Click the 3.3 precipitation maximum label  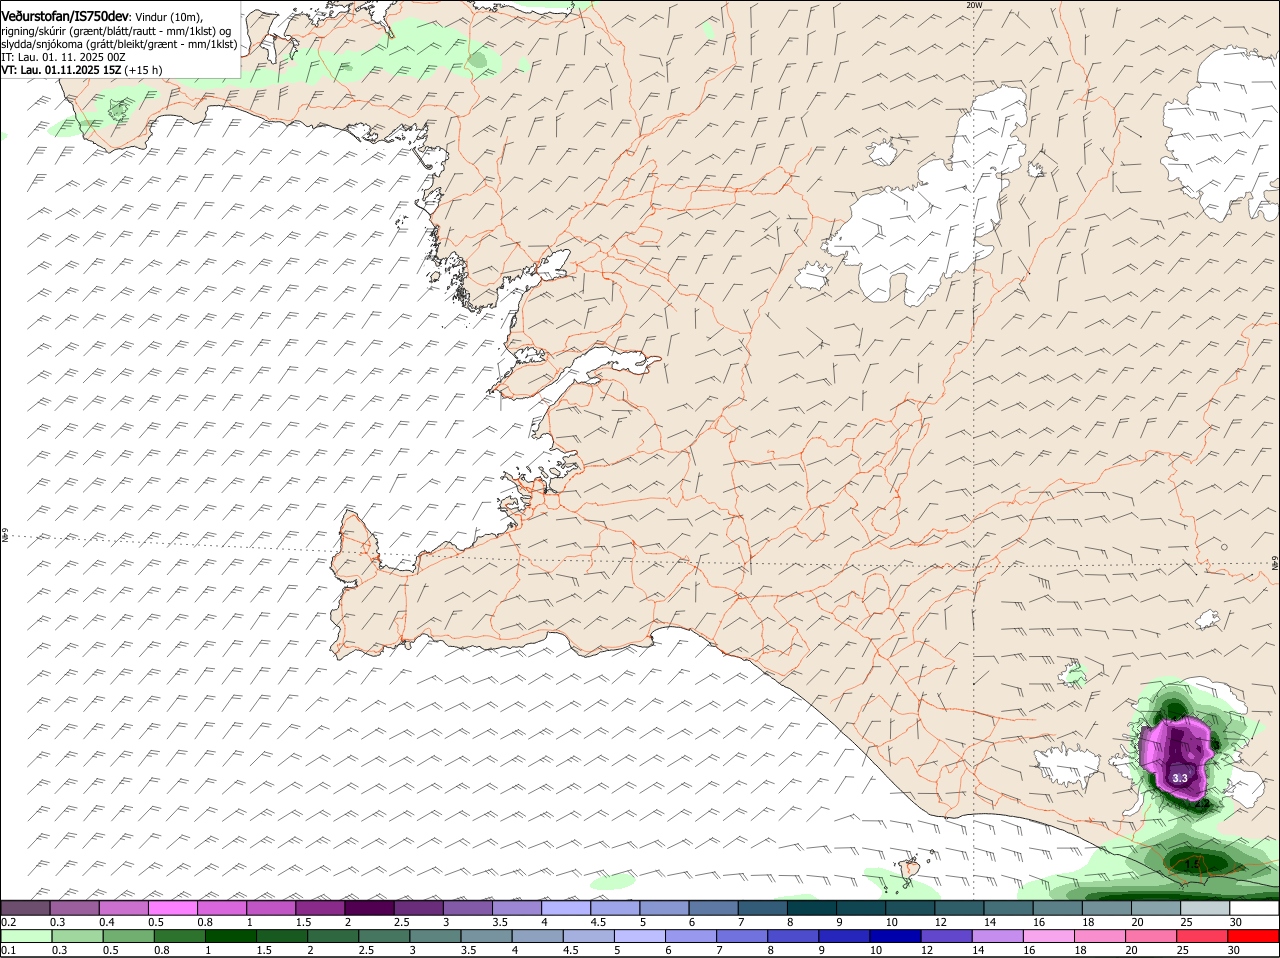(x=1180, y=778)
